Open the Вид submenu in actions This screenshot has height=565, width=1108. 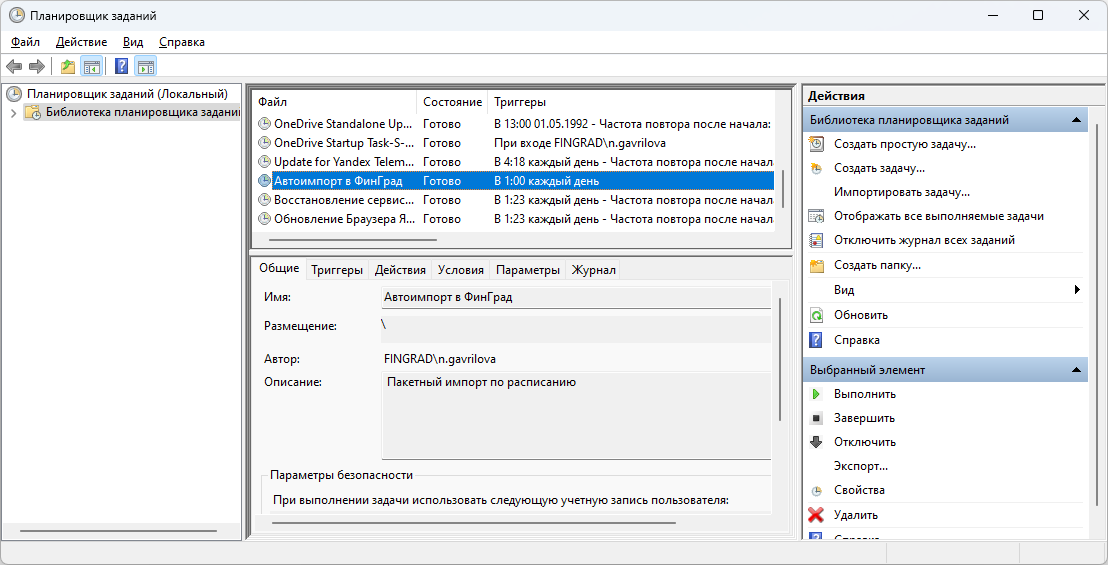(x=1077, y=290)
